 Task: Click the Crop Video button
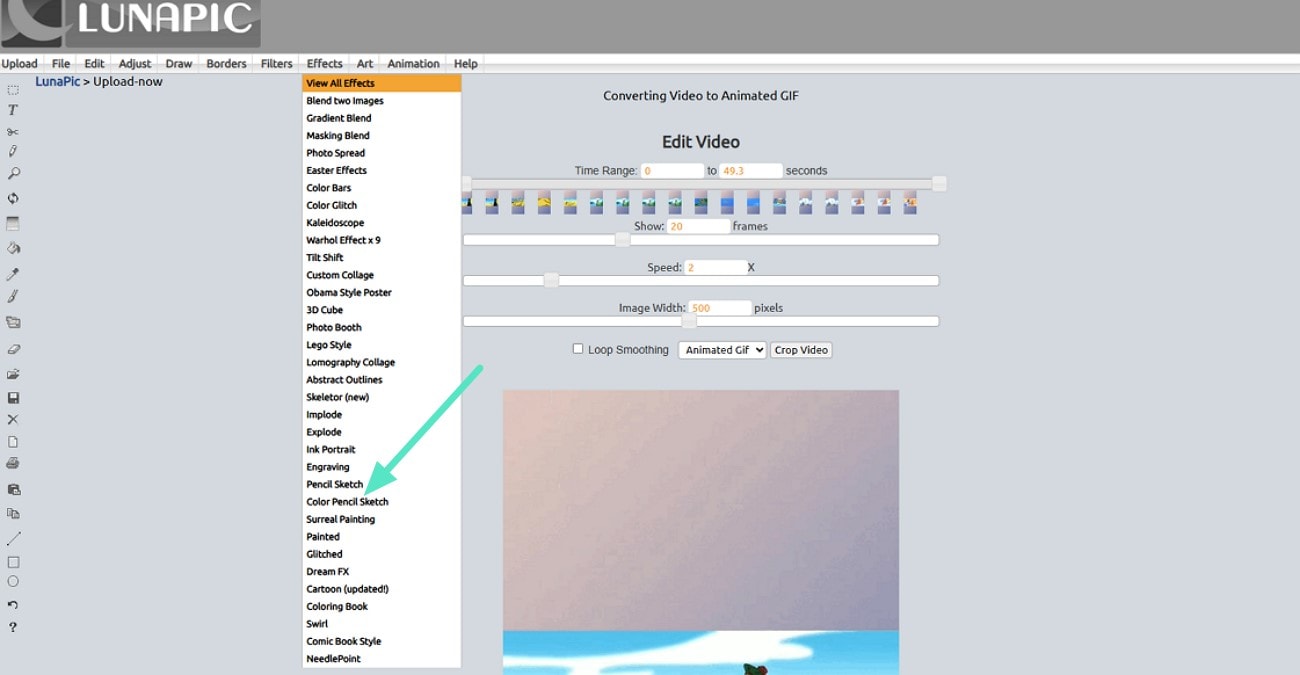pos(802,350)
